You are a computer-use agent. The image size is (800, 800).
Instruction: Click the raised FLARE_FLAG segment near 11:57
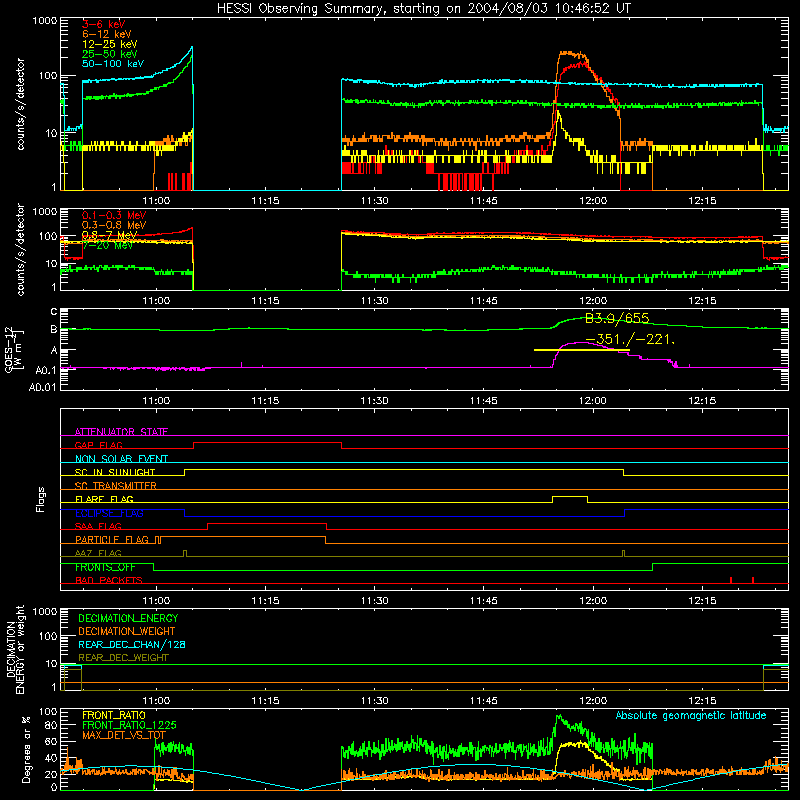point(570,496)
